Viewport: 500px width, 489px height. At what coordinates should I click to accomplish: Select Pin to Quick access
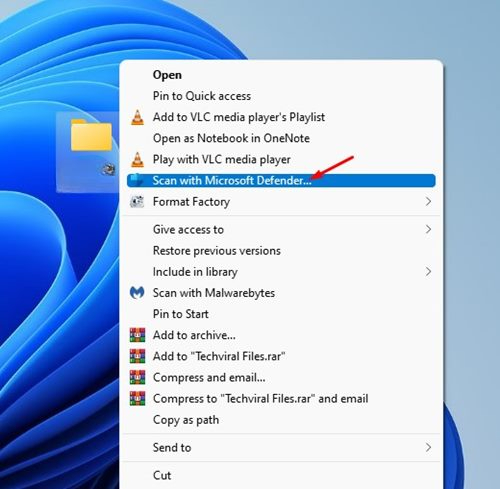coord(202,96)
